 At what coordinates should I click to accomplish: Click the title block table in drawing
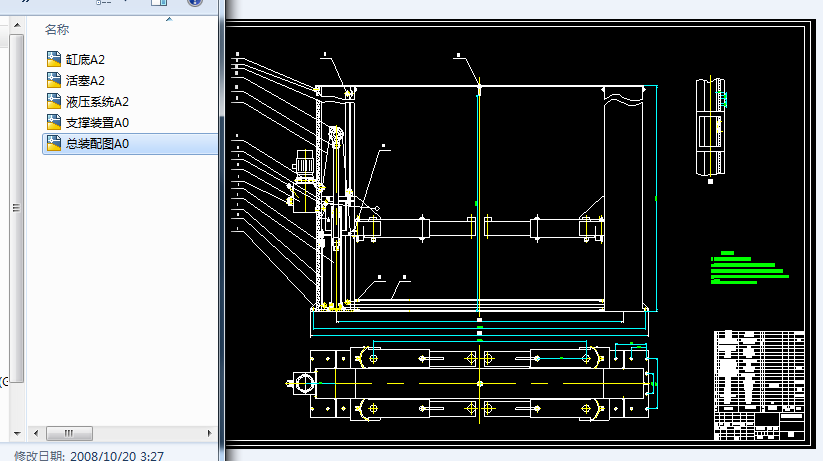coord(758,385)
